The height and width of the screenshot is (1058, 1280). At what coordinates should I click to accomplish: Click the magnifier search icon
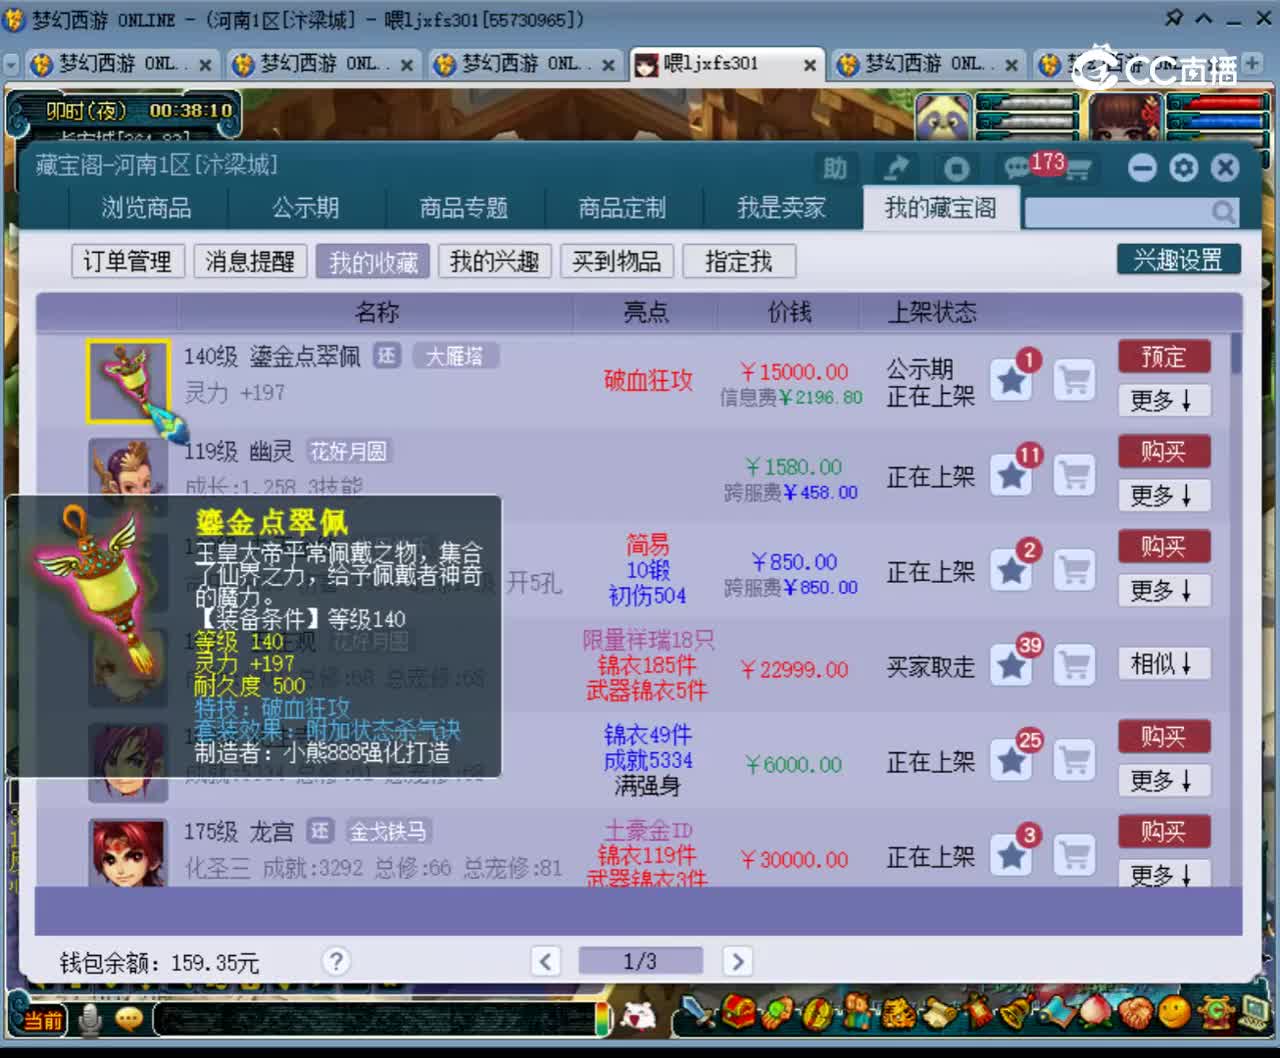pyautogui.click(x=1224, y=211)
